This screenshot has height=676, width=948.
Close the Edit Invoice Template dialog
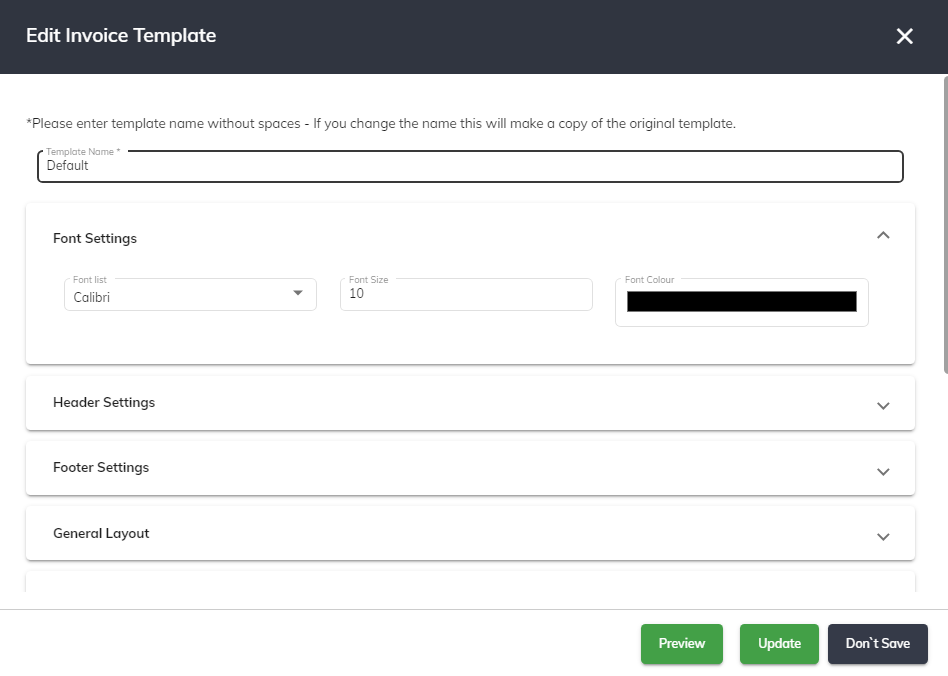coord(904,36)
